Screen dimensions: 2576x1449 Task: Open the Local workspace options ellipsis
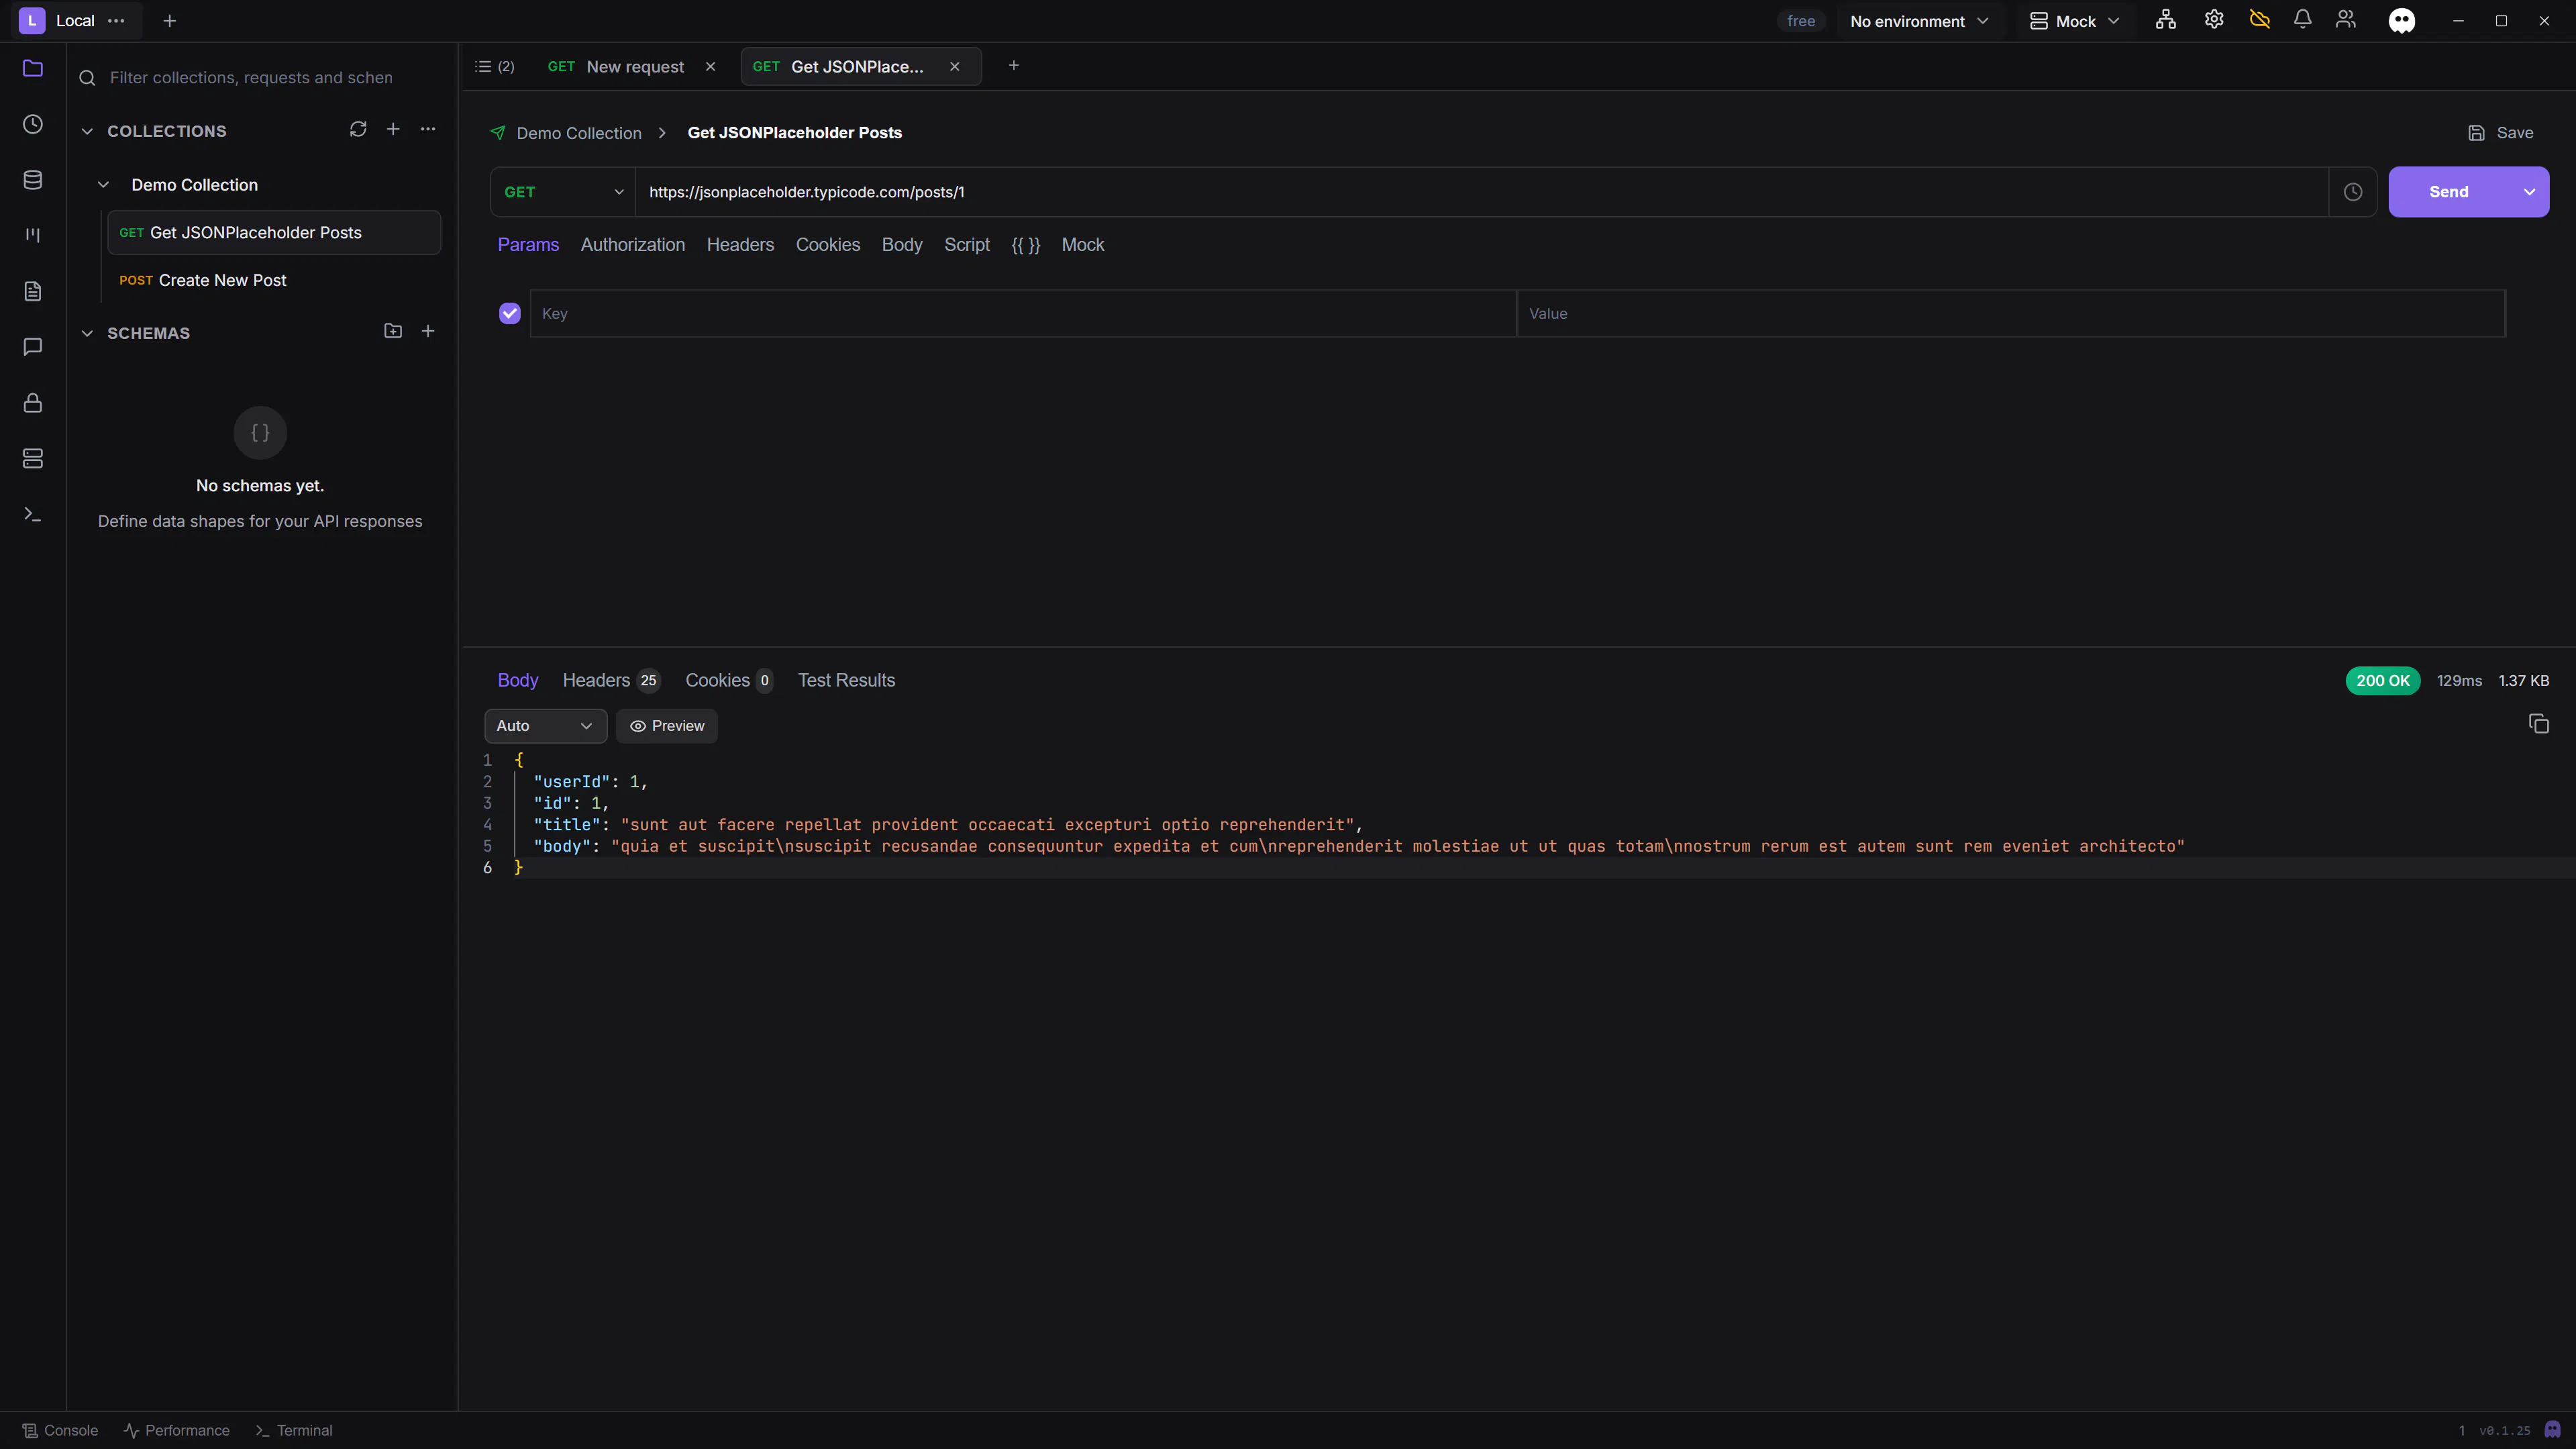coord(116,21)
